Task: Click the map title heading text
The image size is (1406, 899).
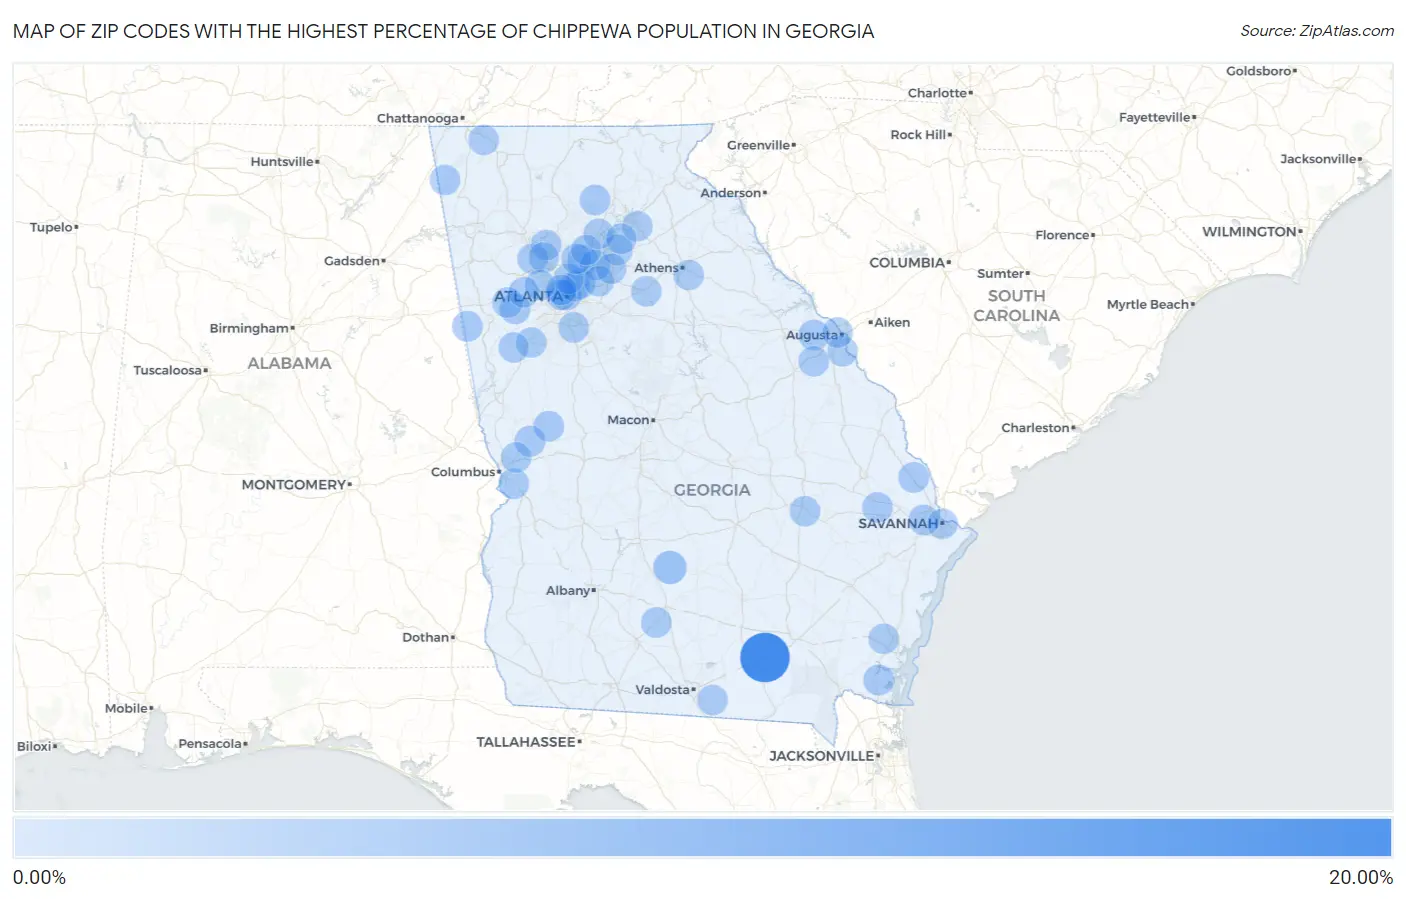Action: [x=443, y=31]
